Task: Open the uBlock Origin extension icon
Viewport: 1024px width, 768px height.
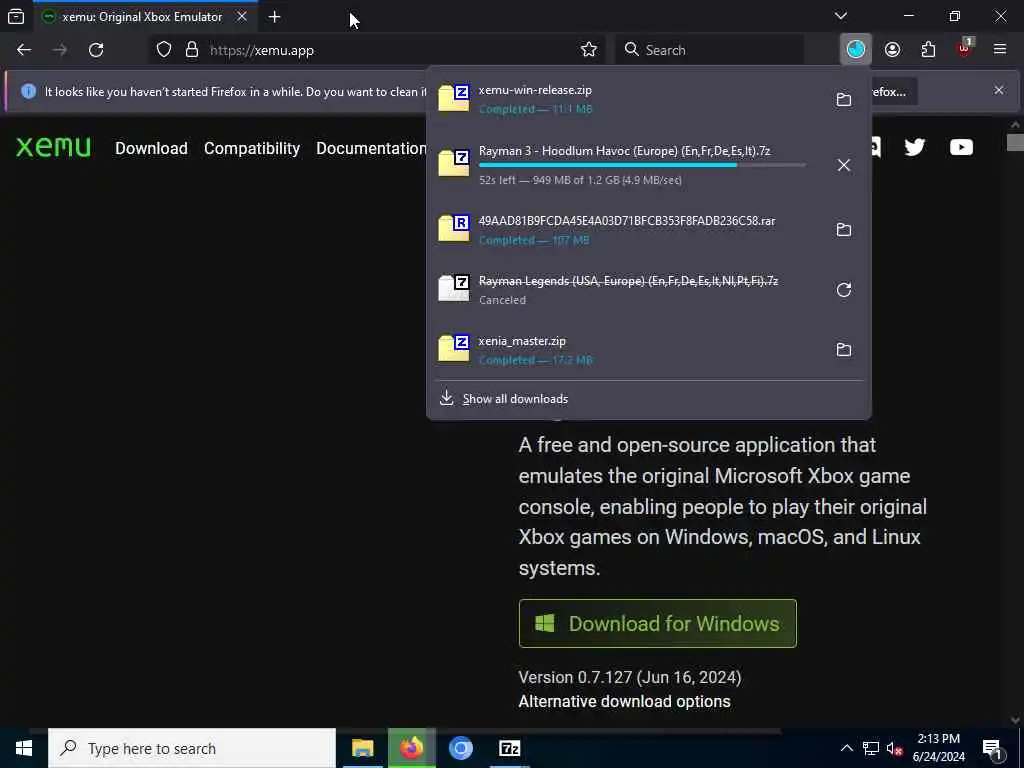Action: 965,49
